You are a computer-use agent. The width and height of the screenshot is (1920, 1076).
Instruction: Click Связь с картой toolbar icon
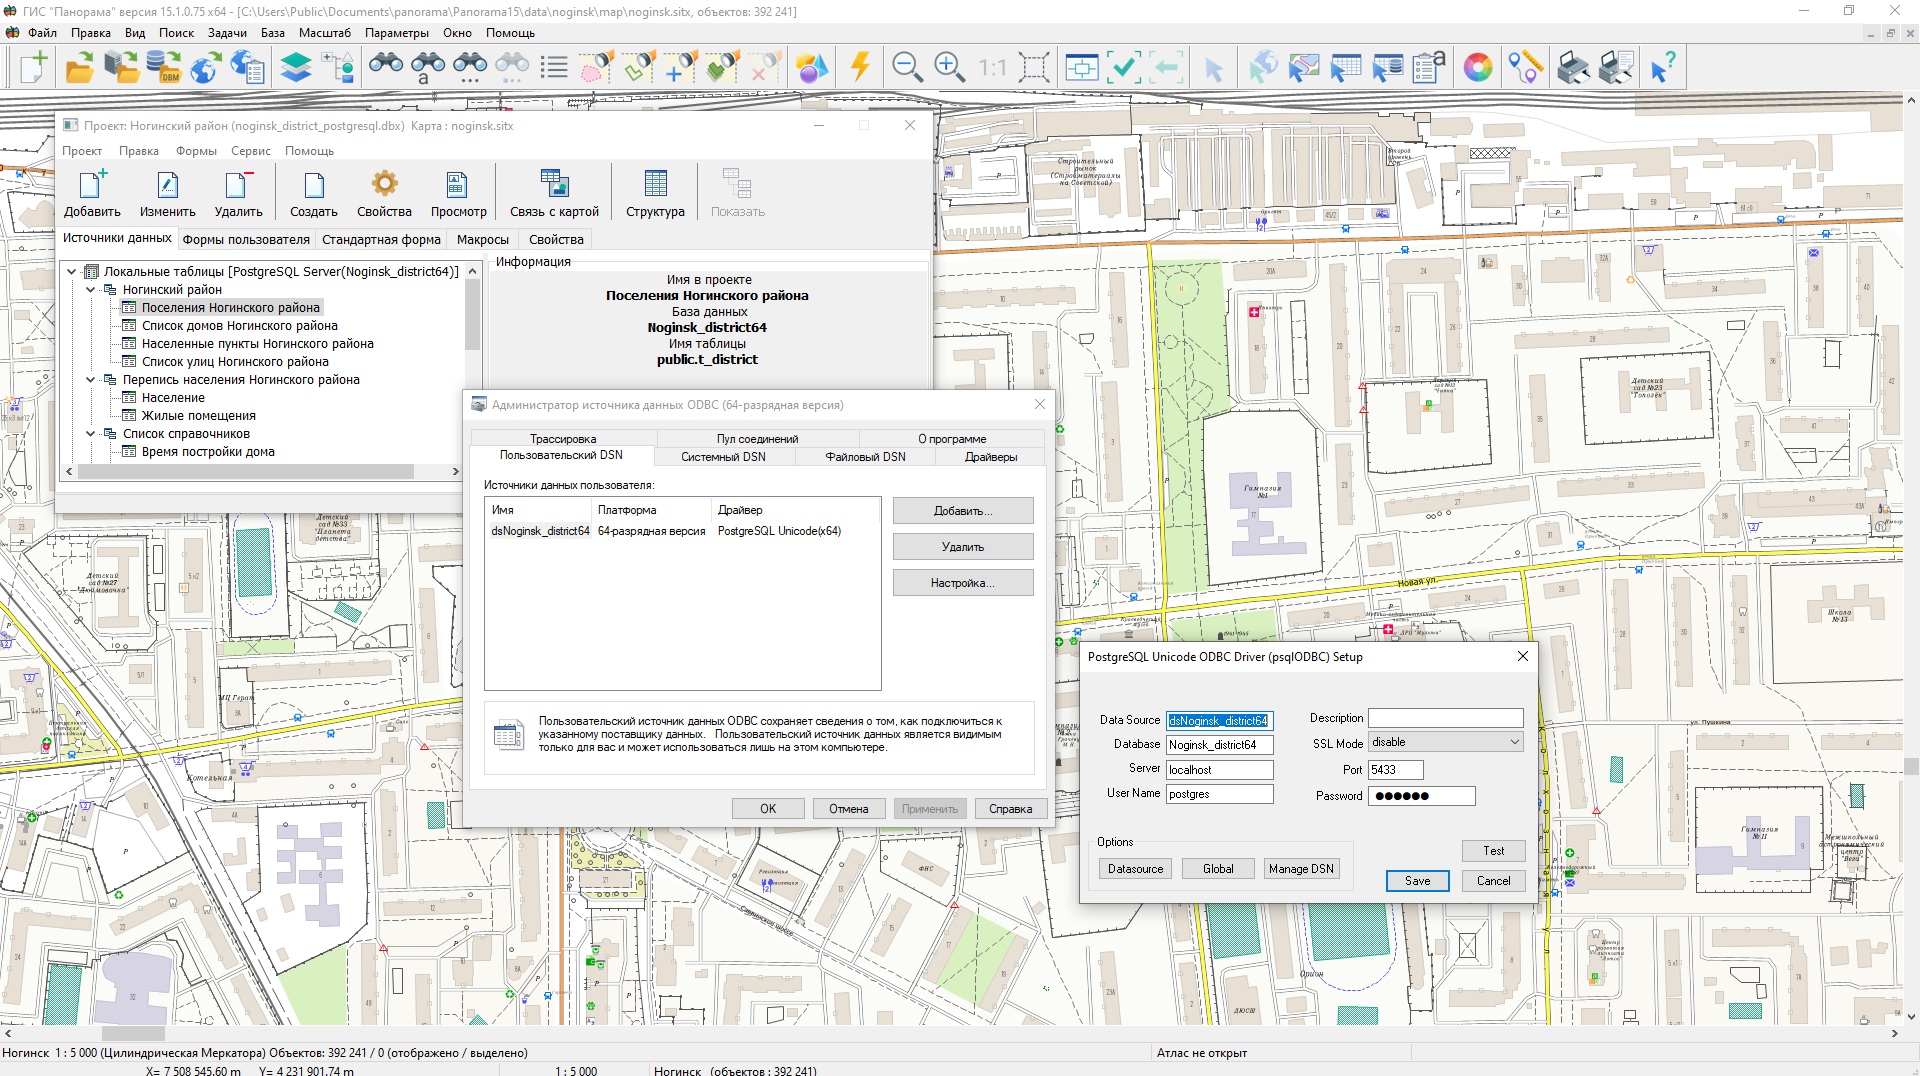tap(554, 193)
